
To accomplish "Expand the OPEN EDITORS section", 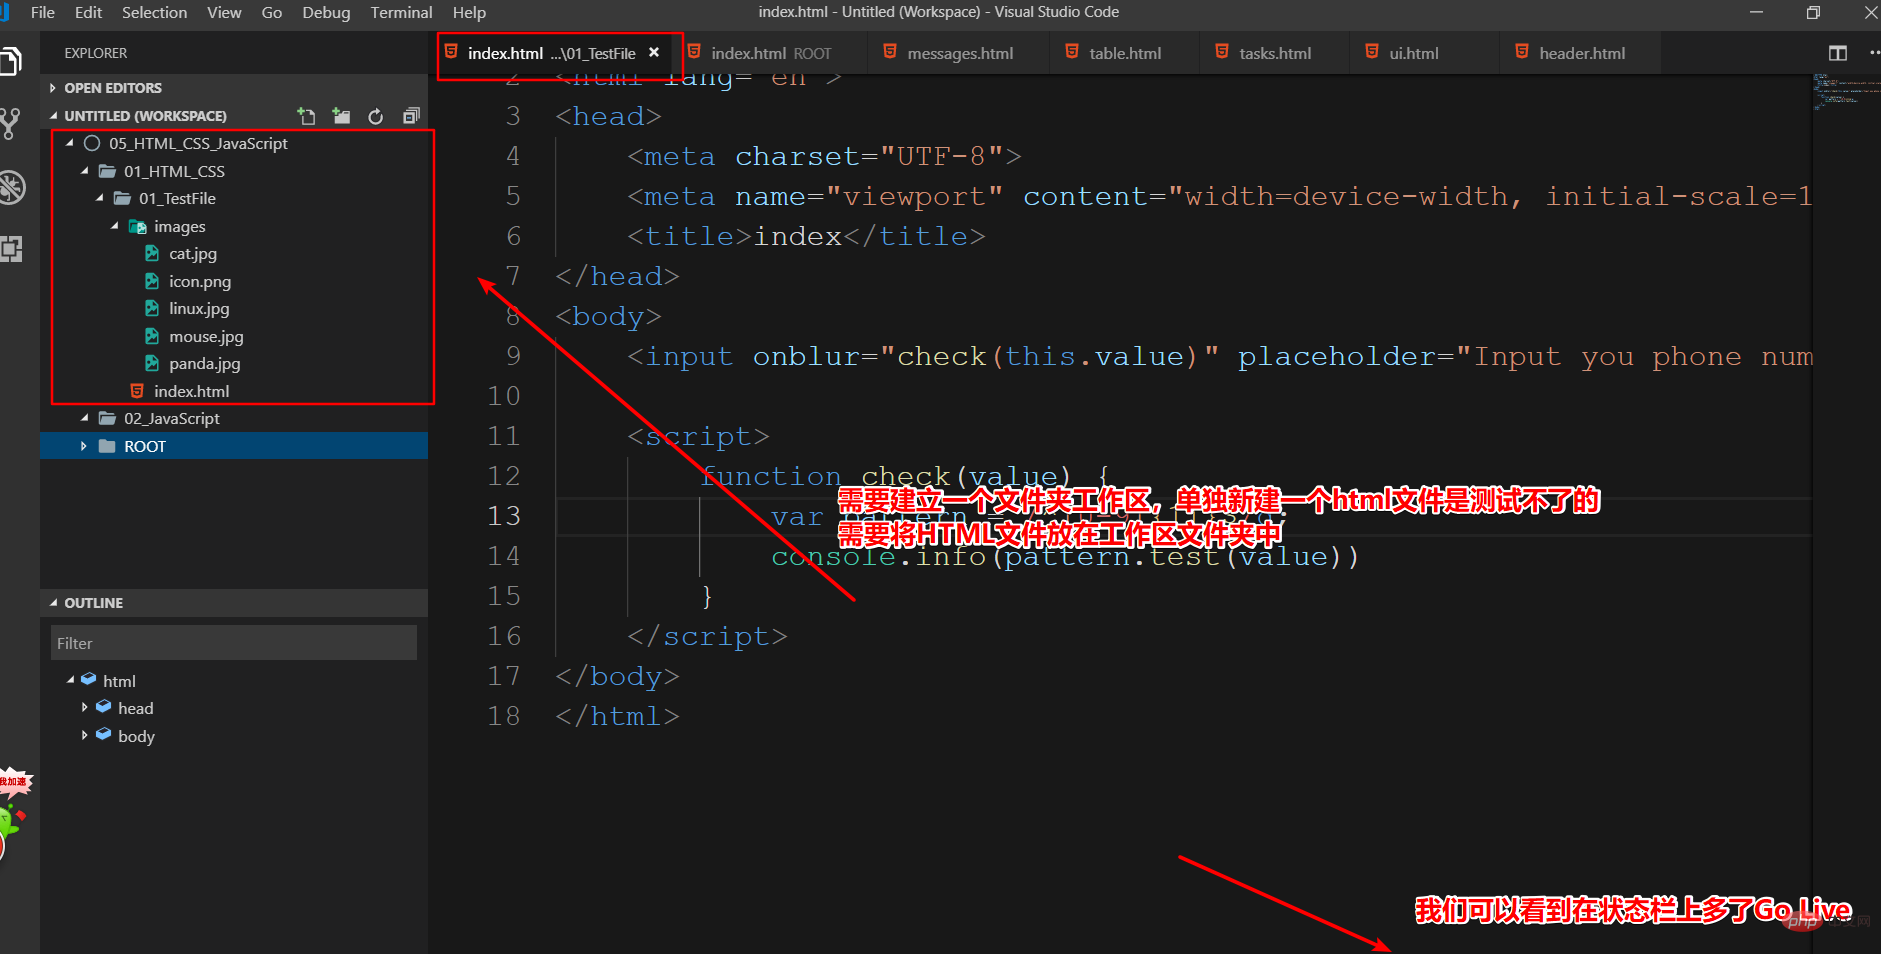I will (53, 88).
